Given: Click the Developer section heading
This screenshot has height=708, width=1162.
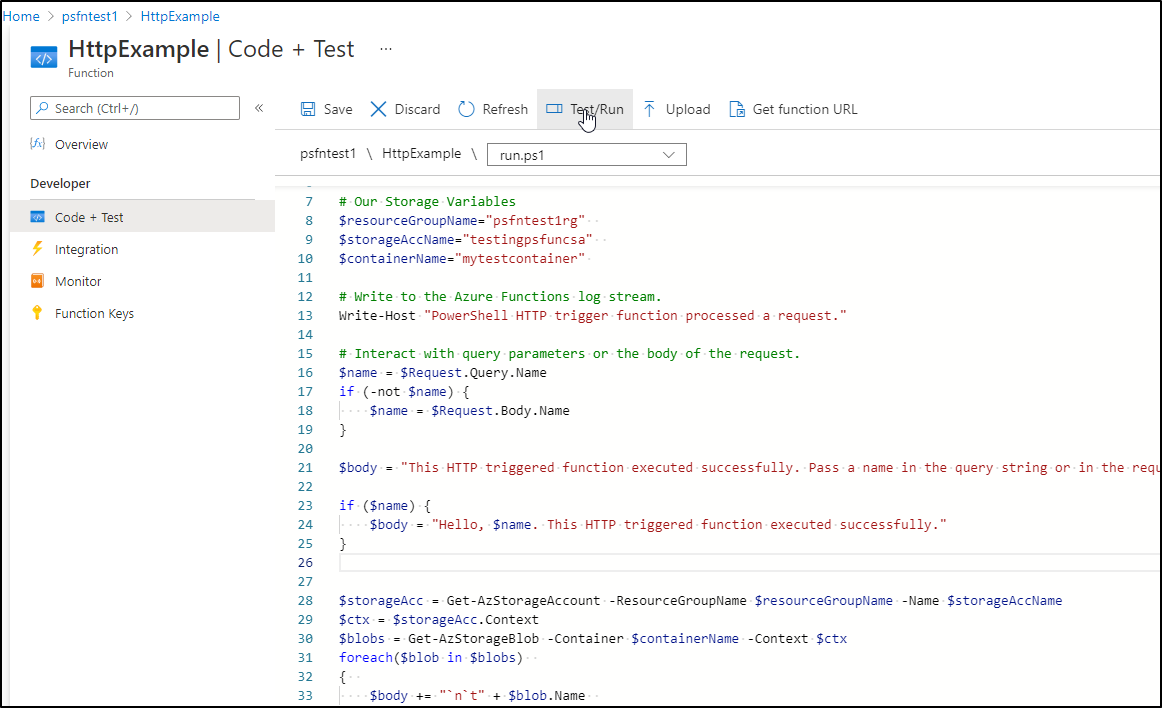Looking at the screenshot, I should pos(60,183).
